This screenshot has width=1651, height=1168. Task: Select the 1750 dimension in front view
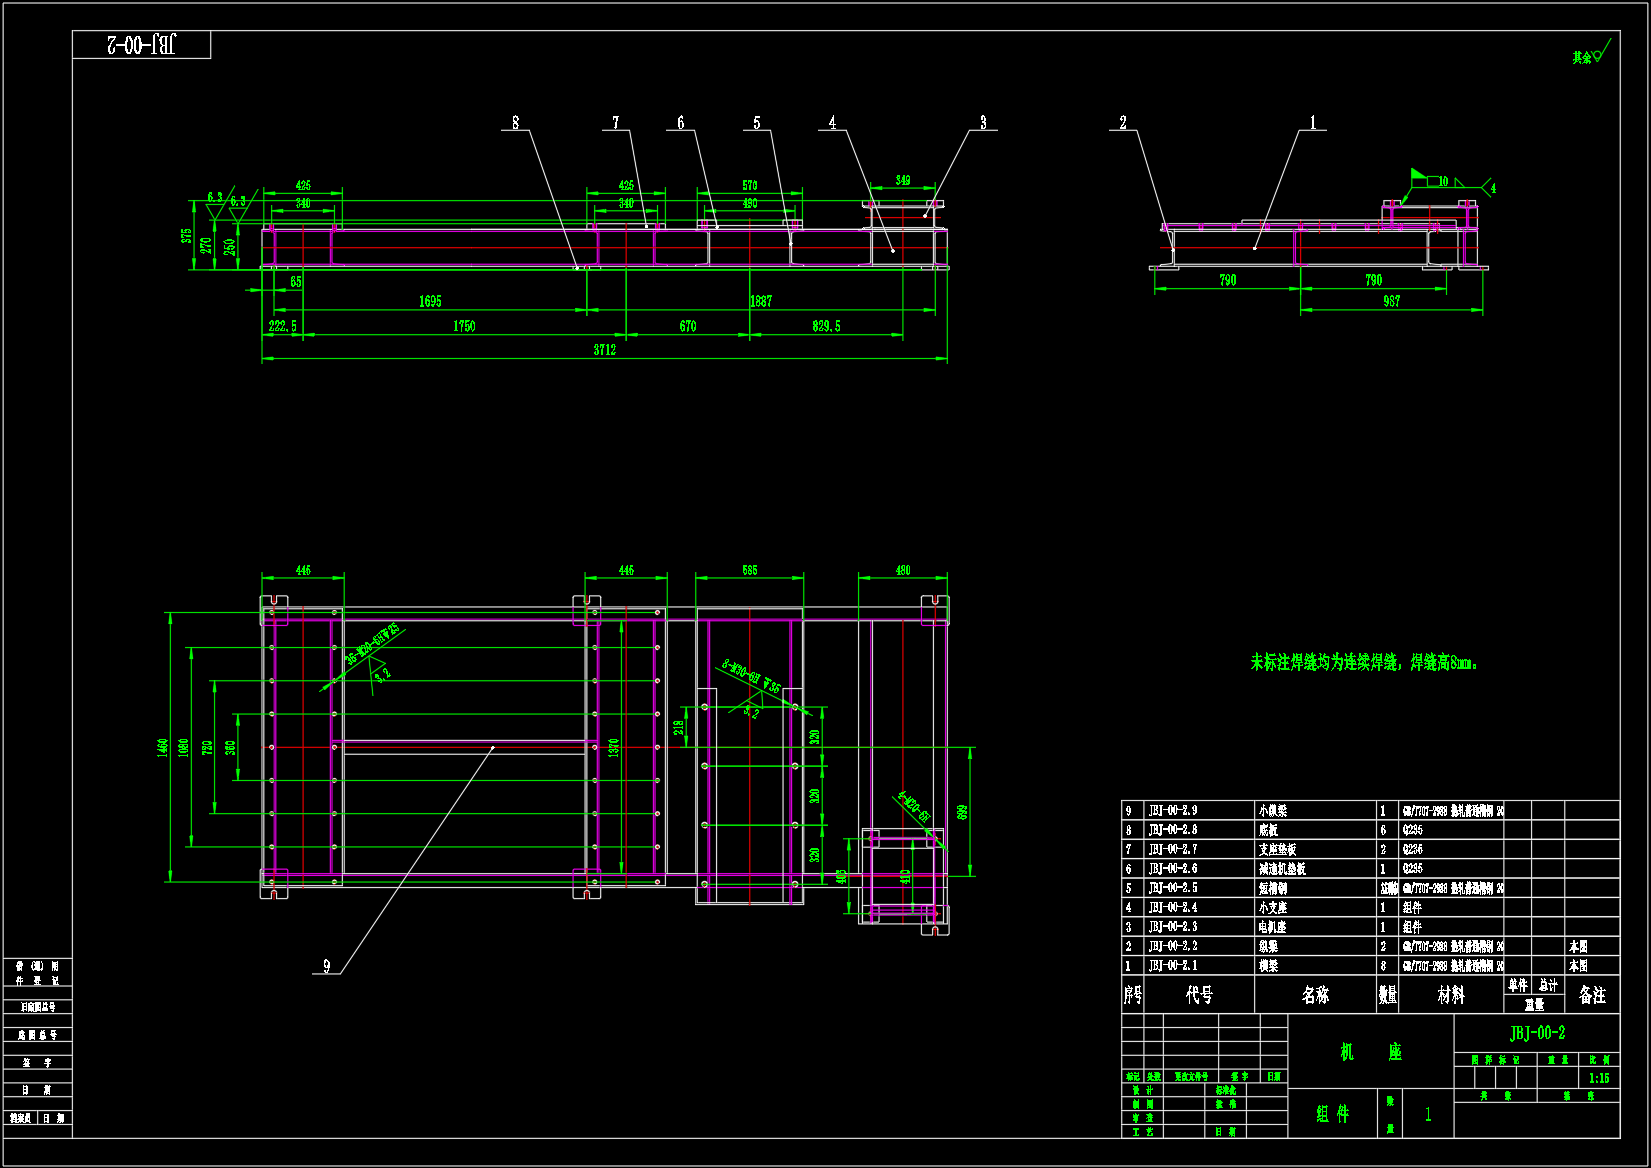(x=464, y=326)
